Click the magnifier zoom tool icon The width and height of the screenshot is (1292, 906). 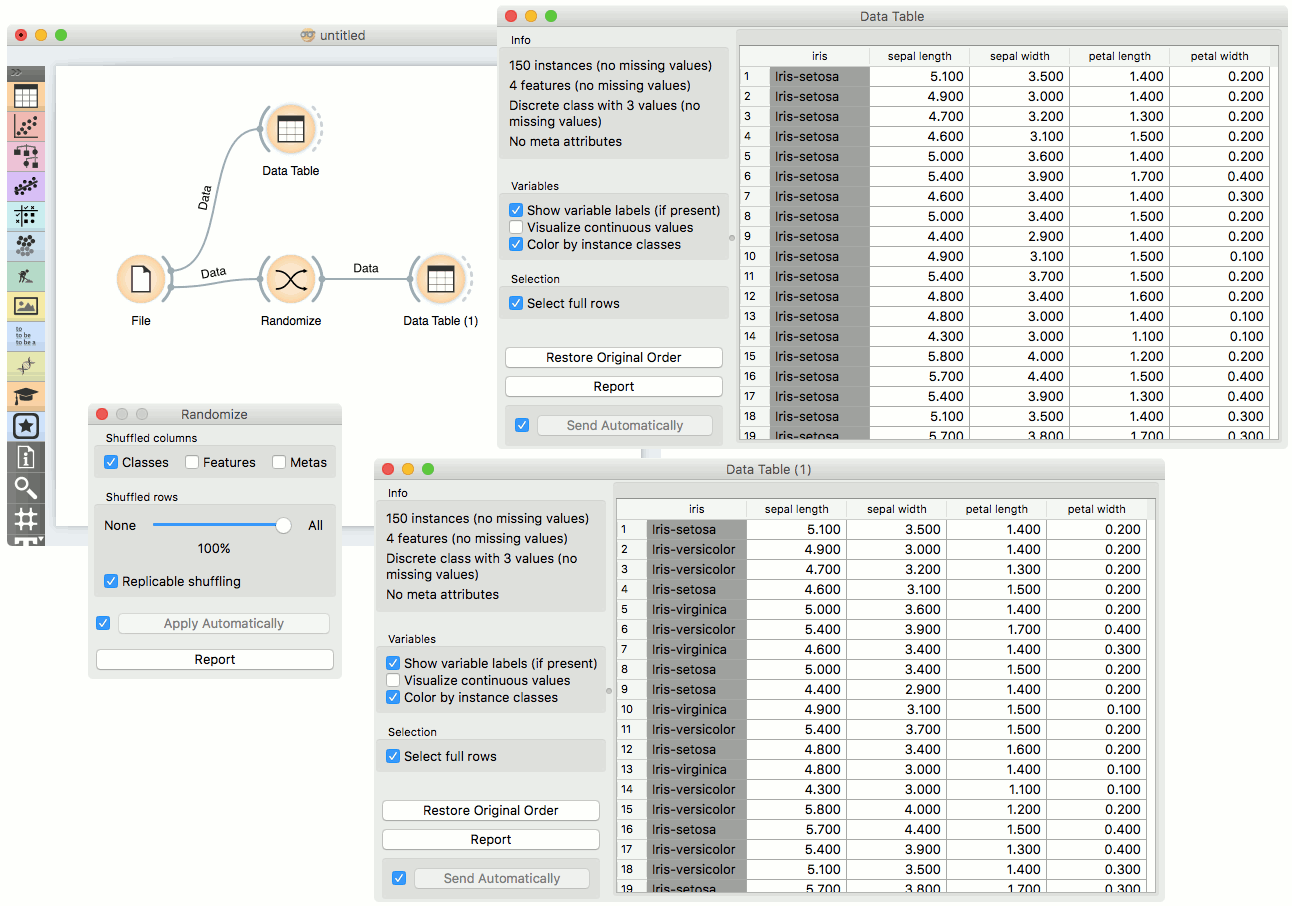pyautogui.click(x=26, y=488)
